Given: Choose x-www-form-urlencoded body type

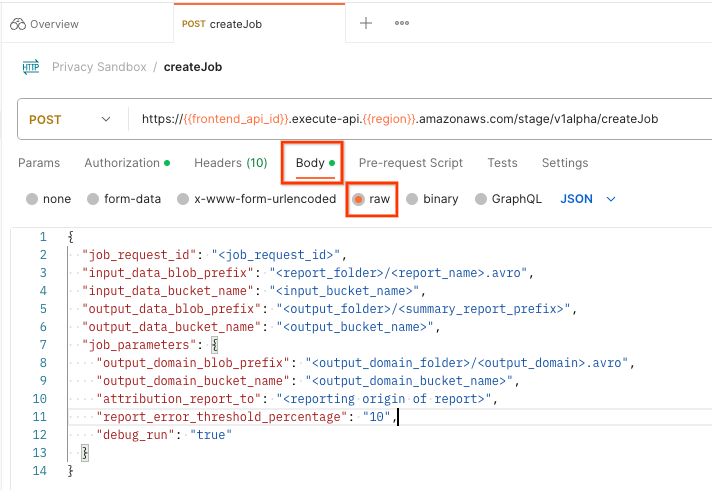Looking at the screenshot, I should (183, 199).
